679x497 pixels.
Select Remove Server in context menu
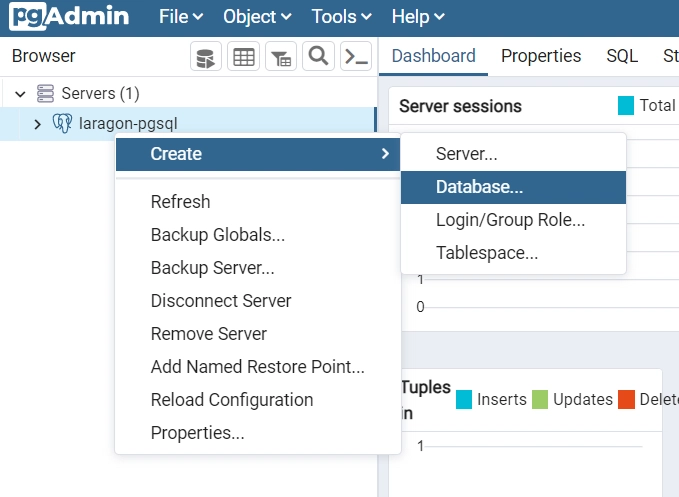click(x=258, y=334)
